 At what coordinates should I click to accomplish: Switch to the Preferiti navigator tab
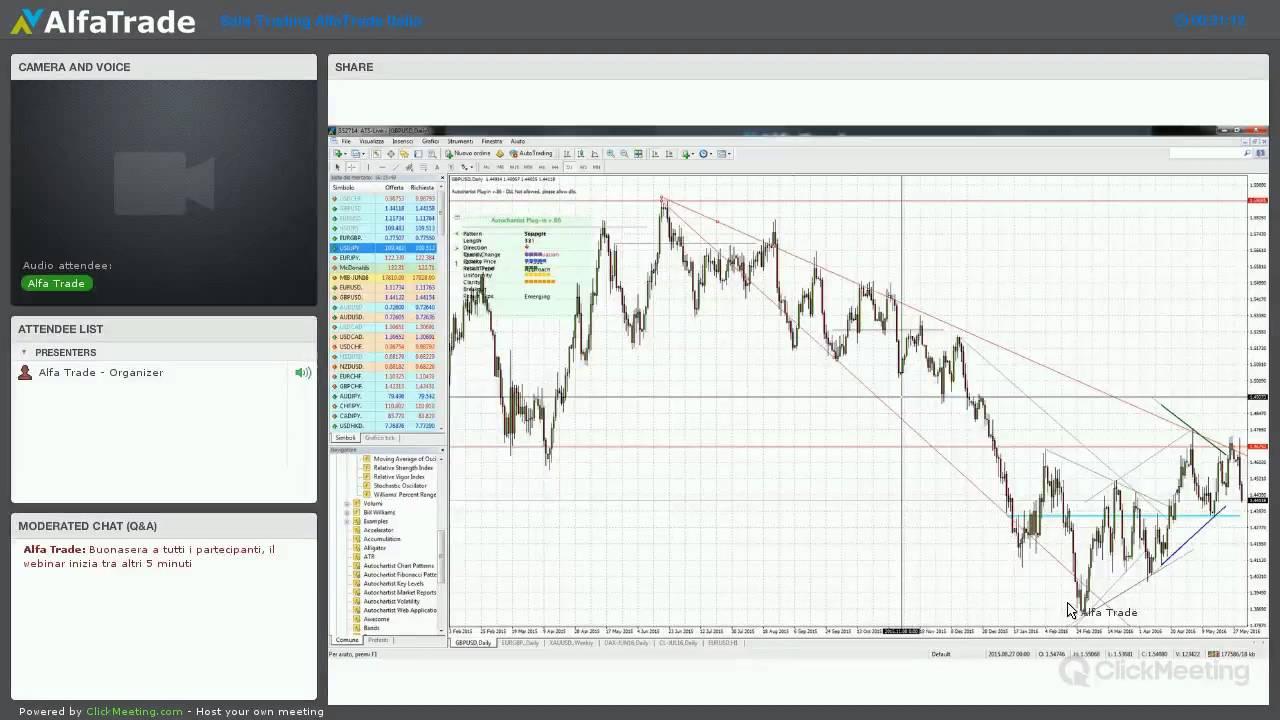click(x=378, y=640)
